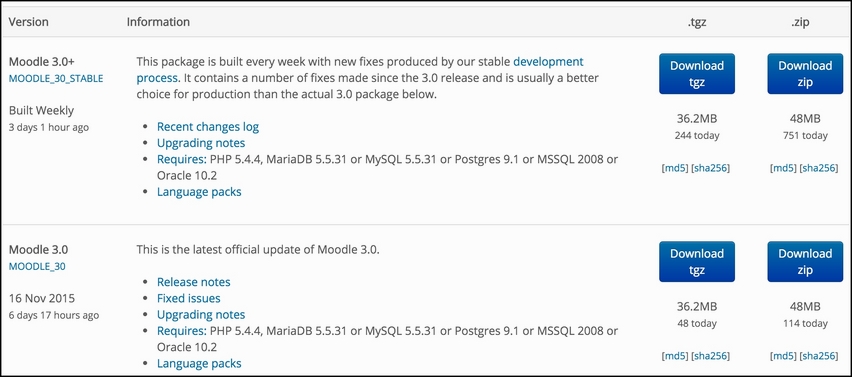The height and width of the screenshot is (377, 852).
Task: Open the MOODLE_30_STABLE branch link
Action: click(x=56, y=79)
